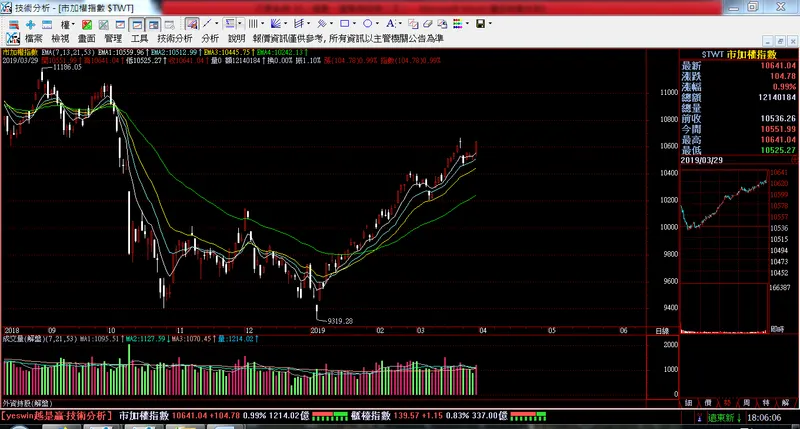Click the grey crossed chart icon
This screenshot has height=429, width=800.
click(104, 24)
